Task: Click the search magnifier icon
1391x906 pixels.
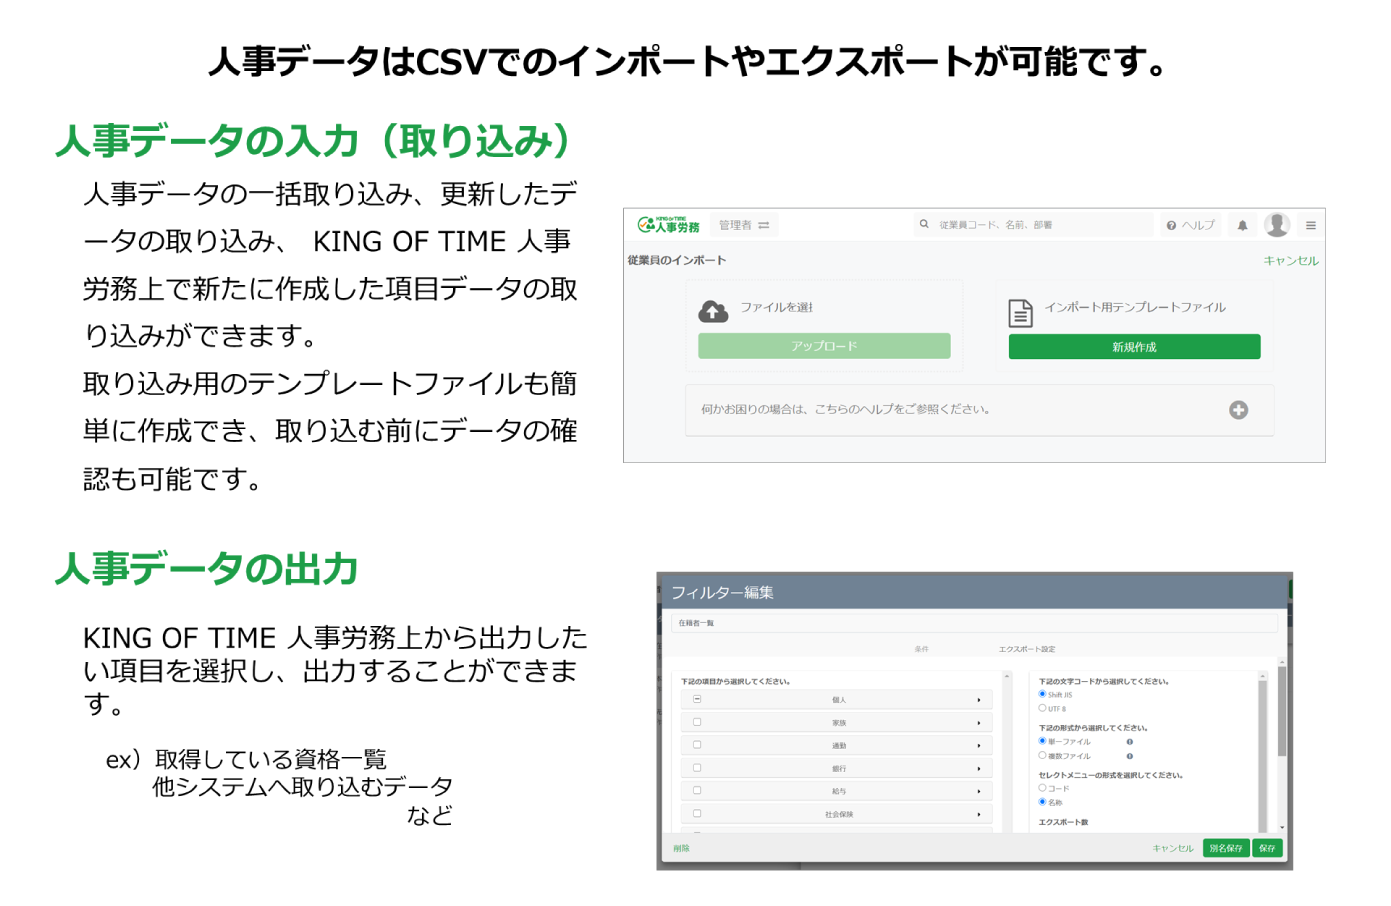Action: (924, 224)
